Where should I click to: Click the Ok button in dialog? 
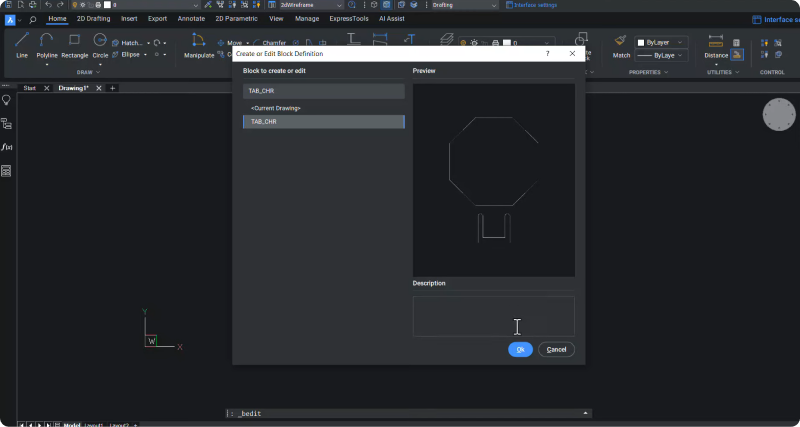click(520, 349)
